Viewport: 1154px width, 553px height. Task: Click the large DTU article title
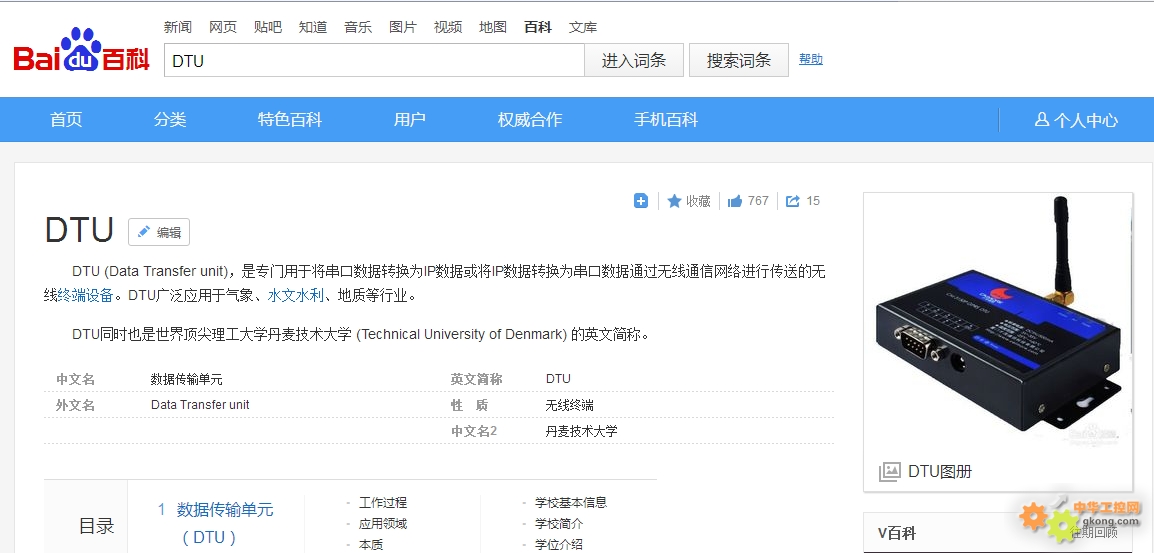coord(79,230)
